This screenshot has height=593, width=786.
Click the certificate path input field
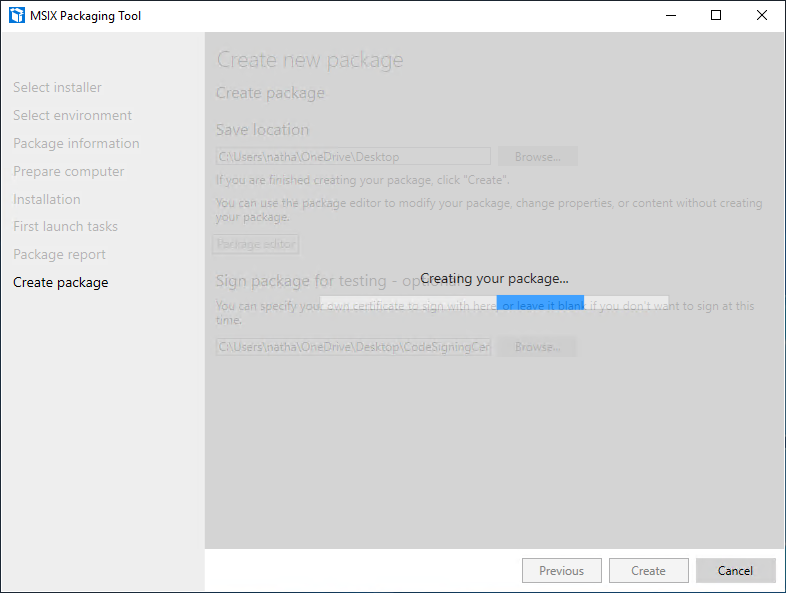(353, 347)
